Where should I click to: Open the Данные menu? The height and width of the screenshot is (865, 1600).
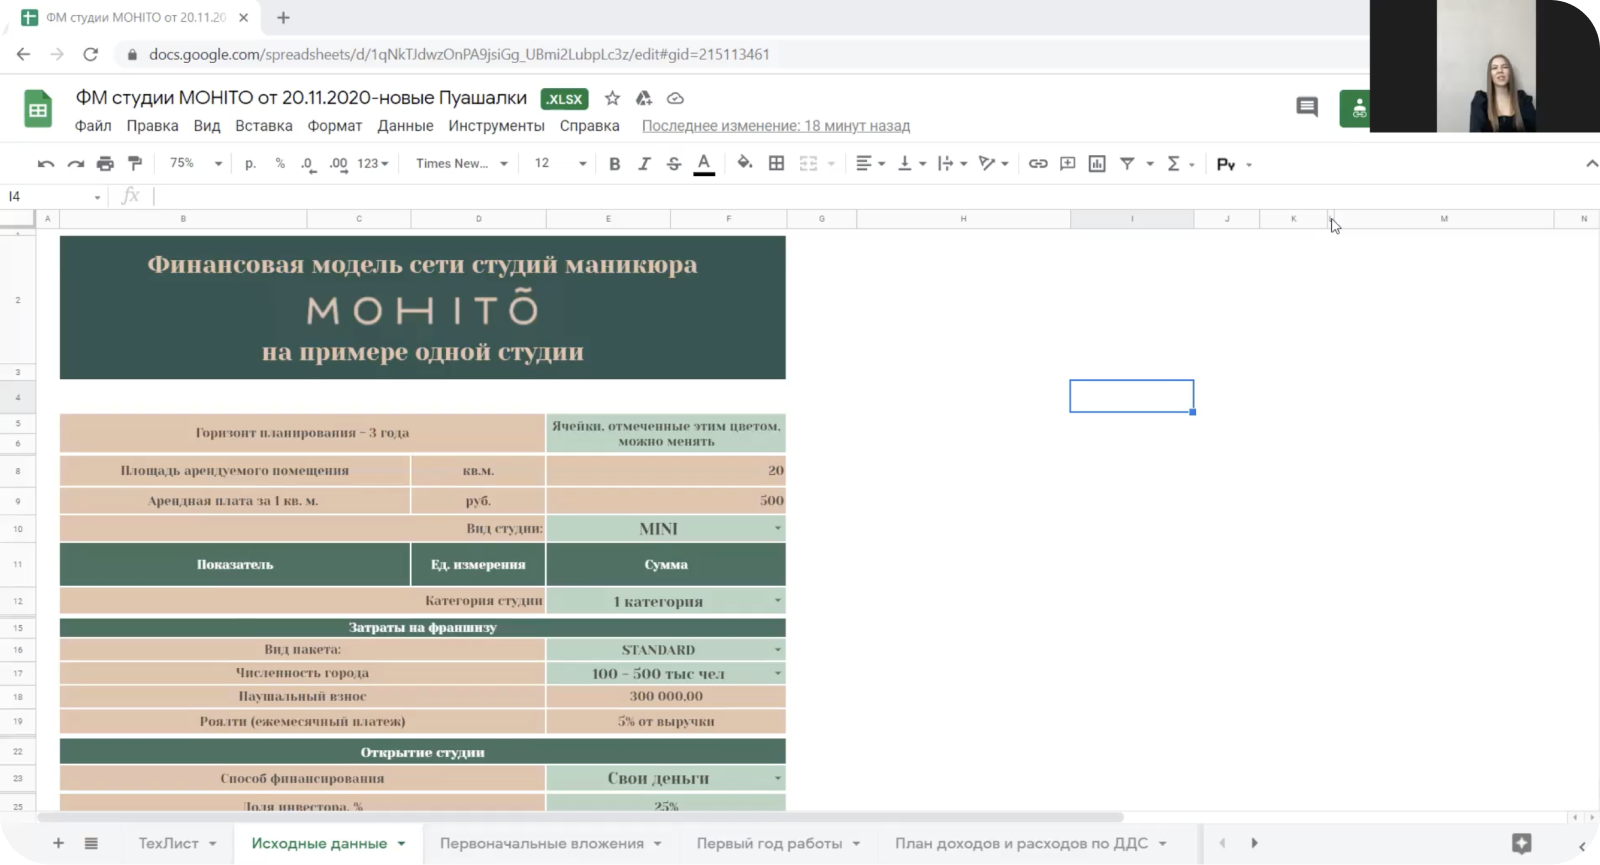click(x=405, y=126)
